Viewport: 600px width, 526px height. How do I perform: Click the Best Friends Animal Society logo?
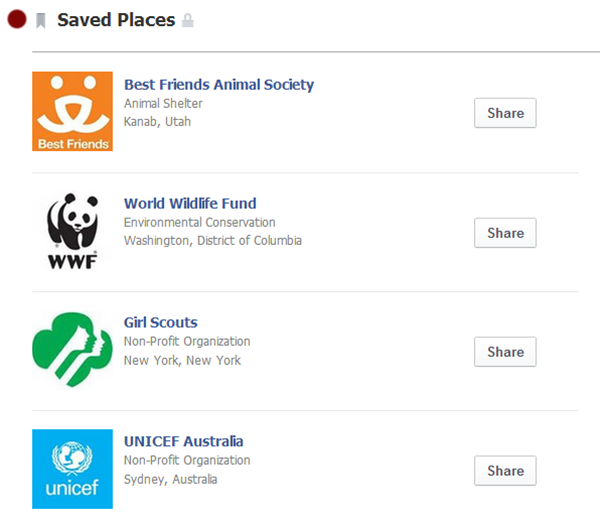coord(72,111)
